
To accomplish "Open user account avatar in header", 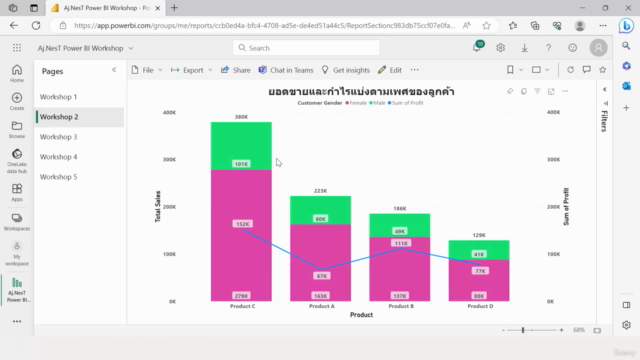I will [x=598, y=48].
